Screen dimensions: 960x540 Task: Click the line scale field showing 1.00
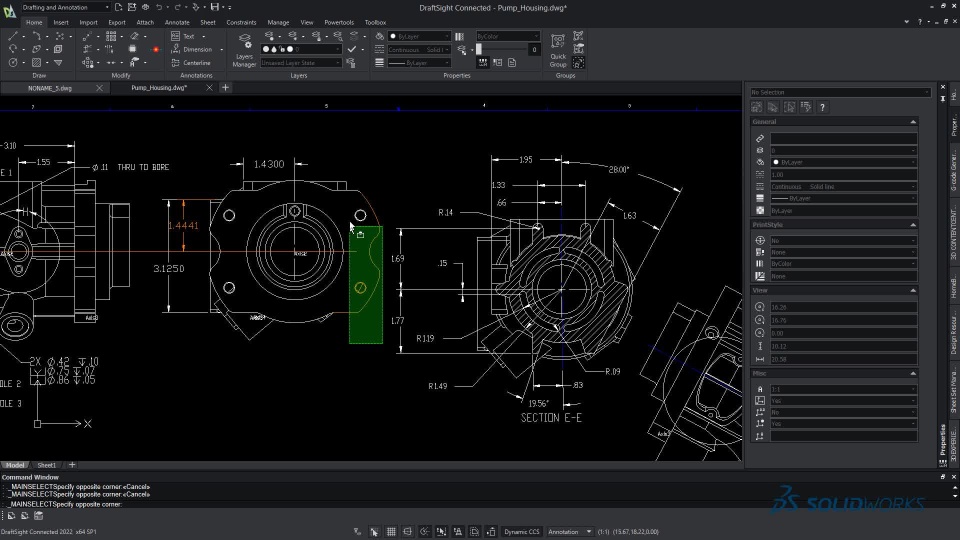point(844,174)
